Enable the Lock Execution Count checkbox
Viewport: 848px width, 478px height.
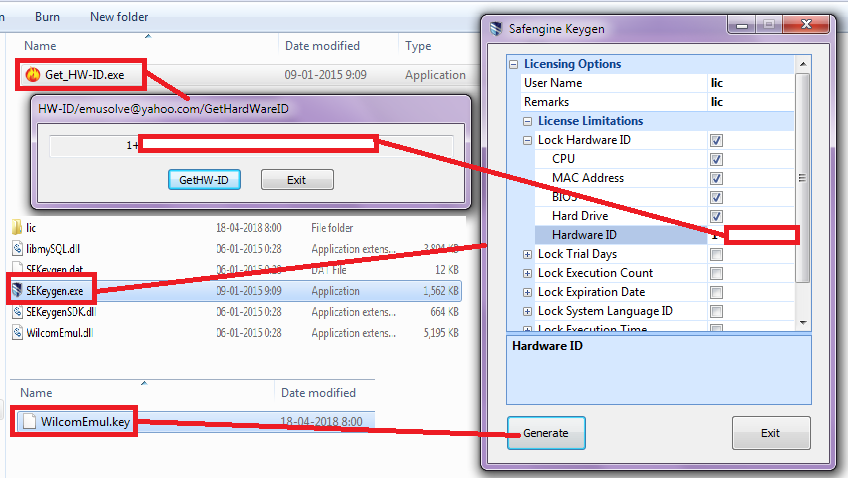[717, 273]
